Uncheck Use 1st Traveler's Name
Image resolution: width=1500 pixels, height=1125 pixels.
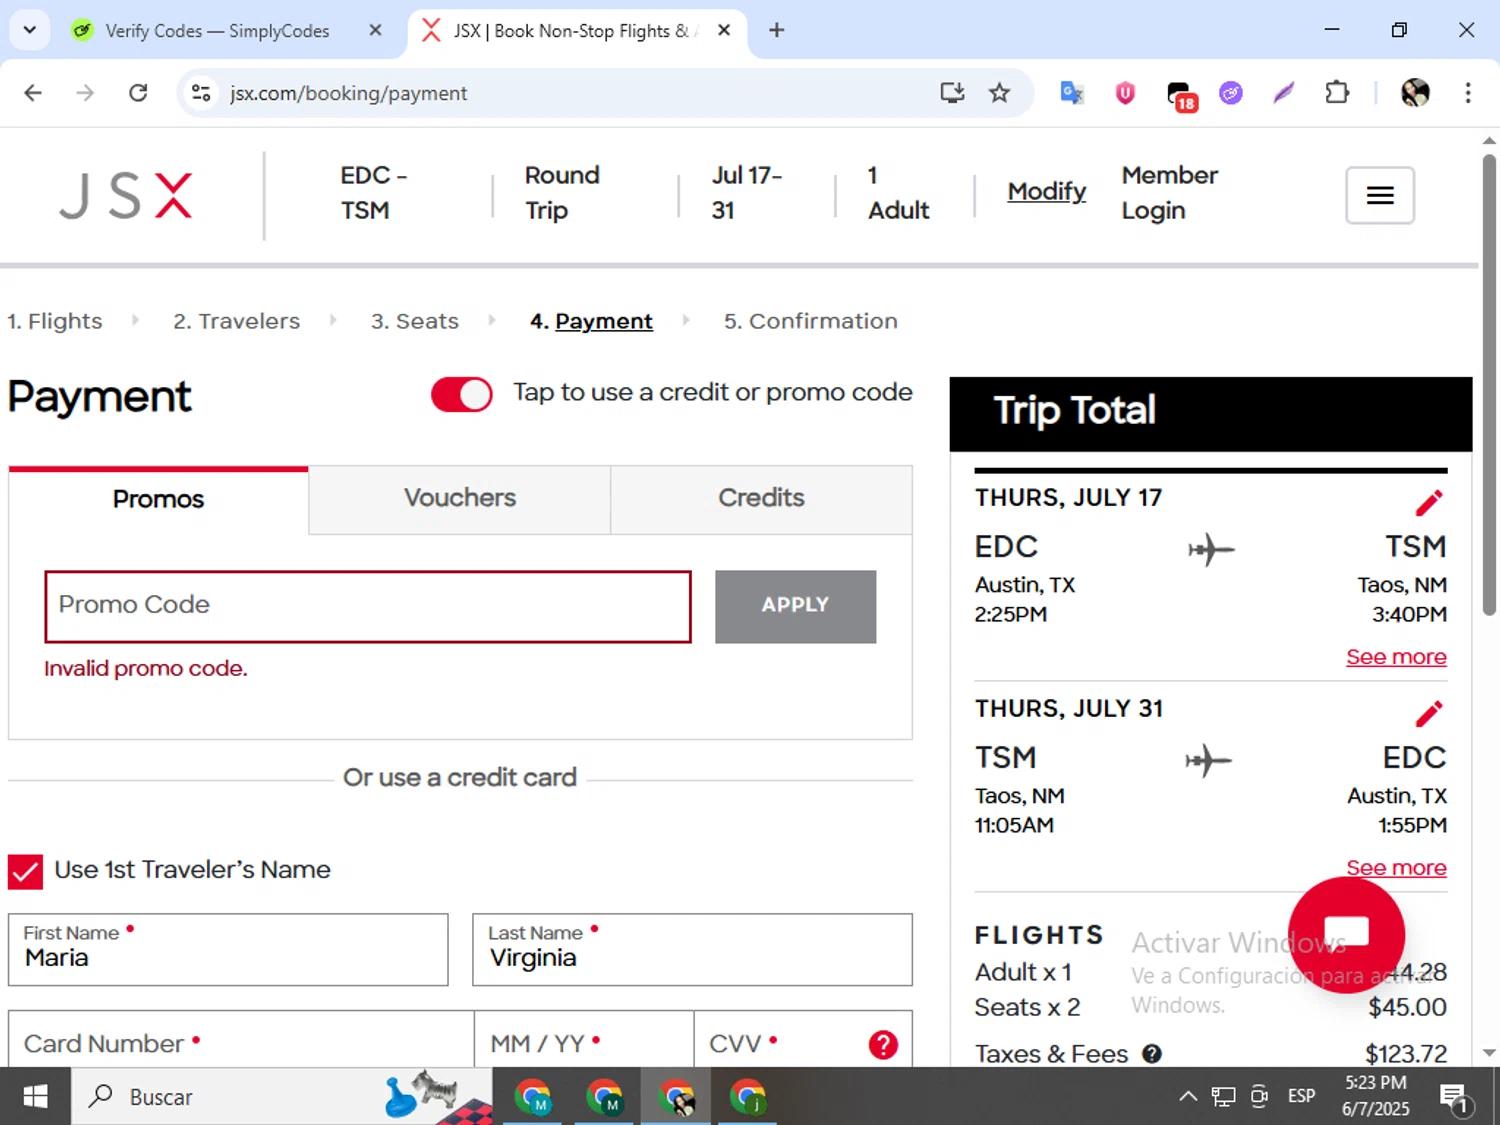coord(25,871)
